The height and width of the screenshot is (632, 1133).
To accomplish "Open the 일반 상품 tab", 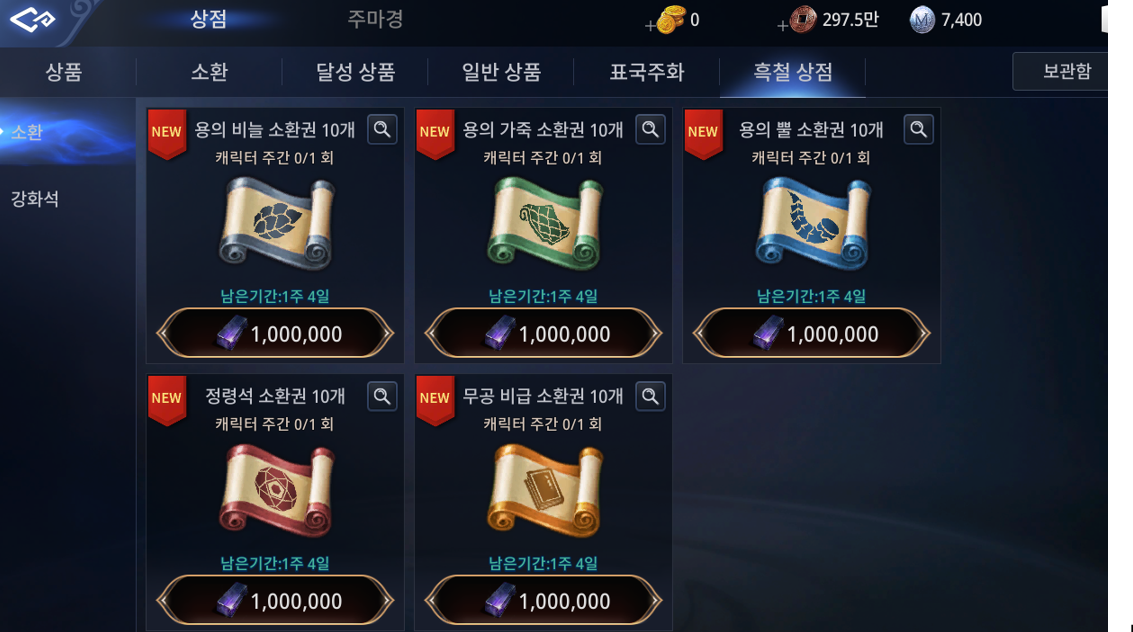I will click(x=501, y=72).
